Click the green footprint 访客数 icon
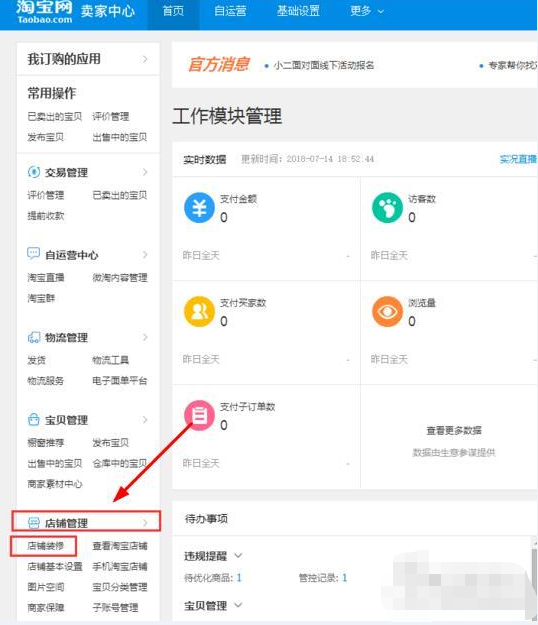Image resolution: width=538 pixels, height=625 pixels. click(x=387, y=207)
